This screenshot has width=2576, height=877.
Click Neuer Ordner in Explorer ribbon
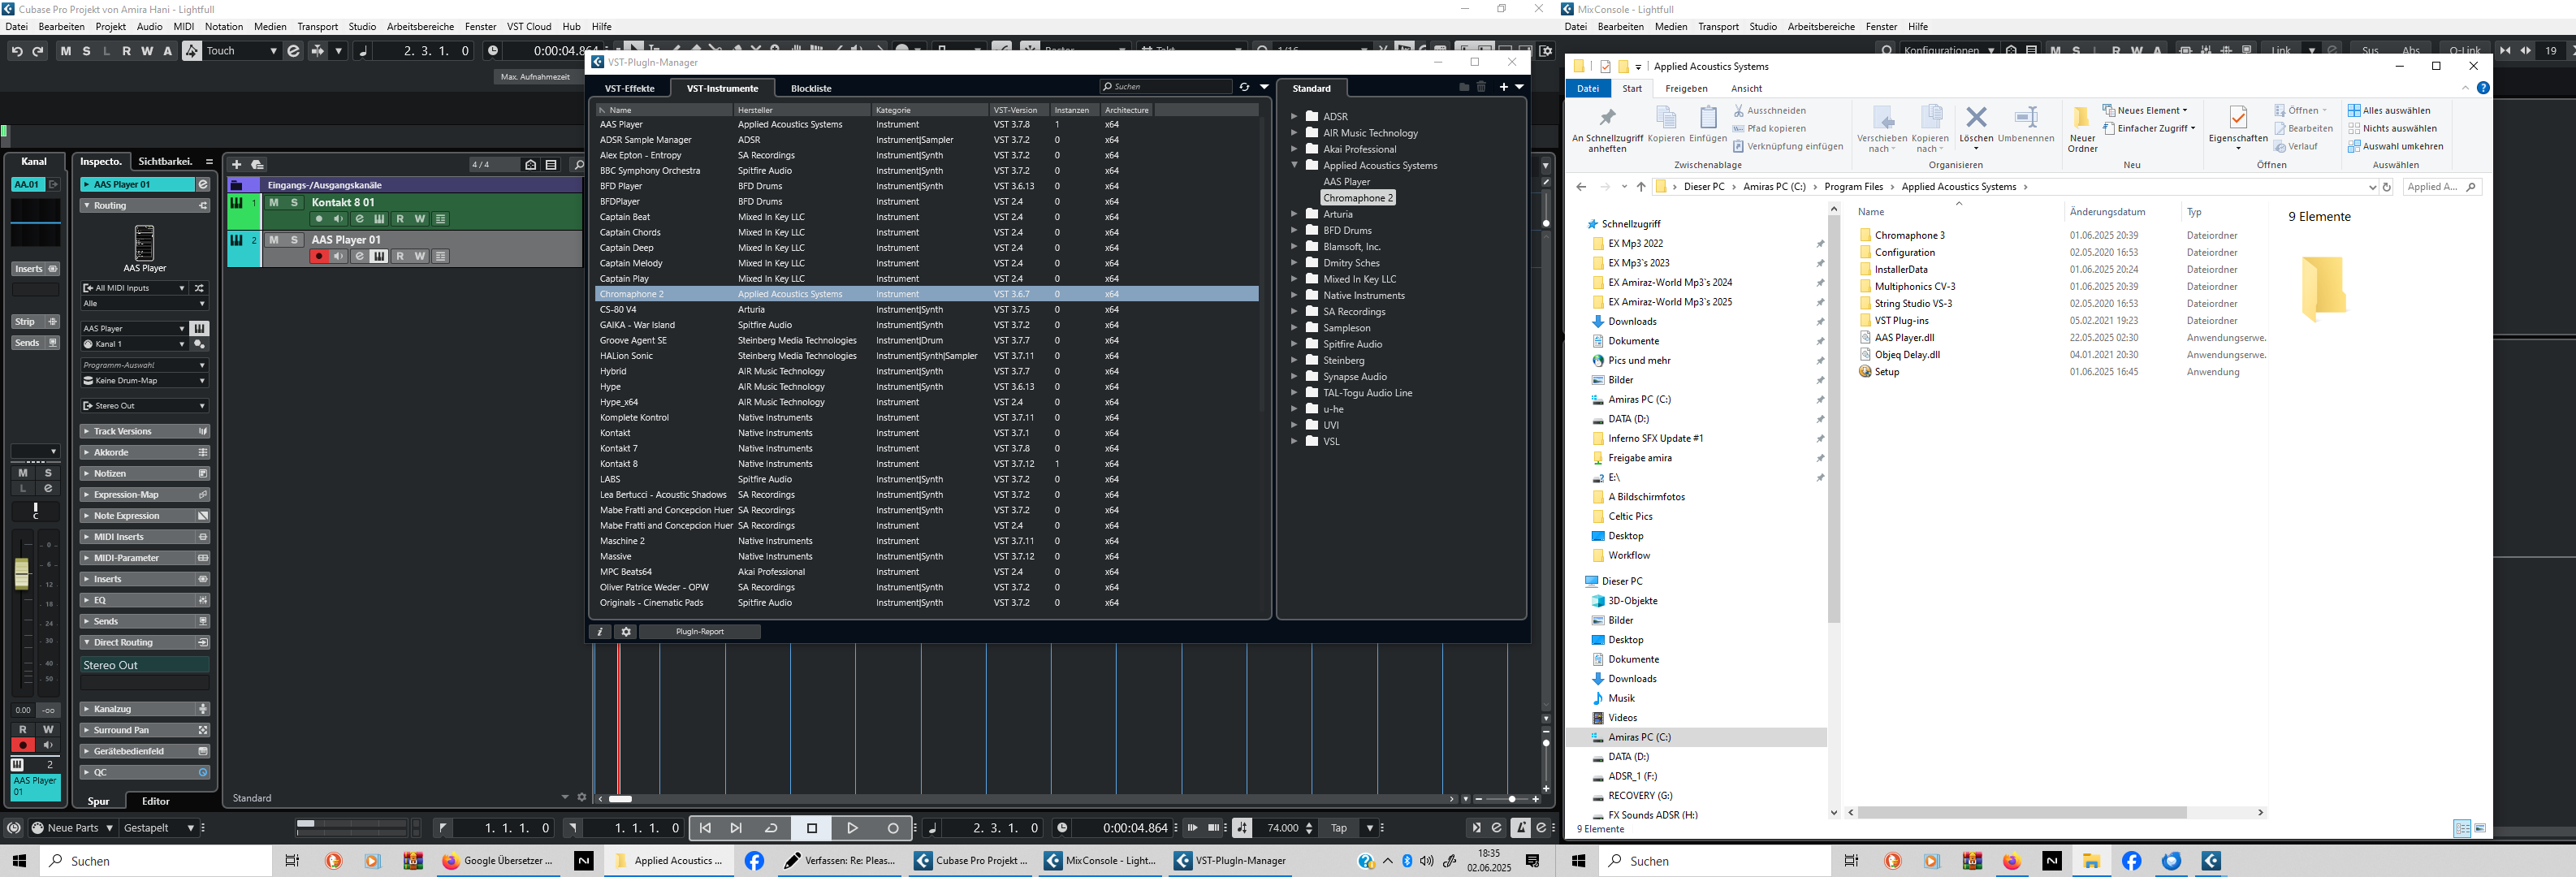coord(2083,130)
